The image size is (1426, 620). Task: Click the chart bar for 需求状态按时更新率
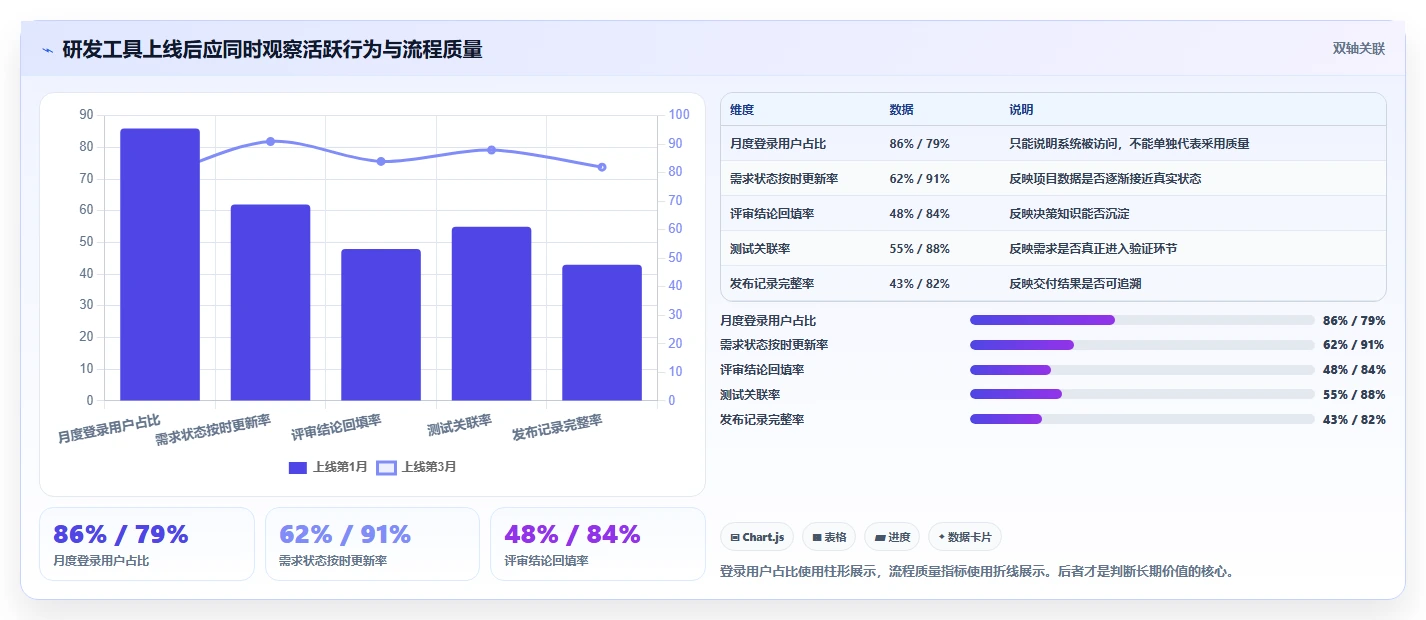[x=270, y=303]
